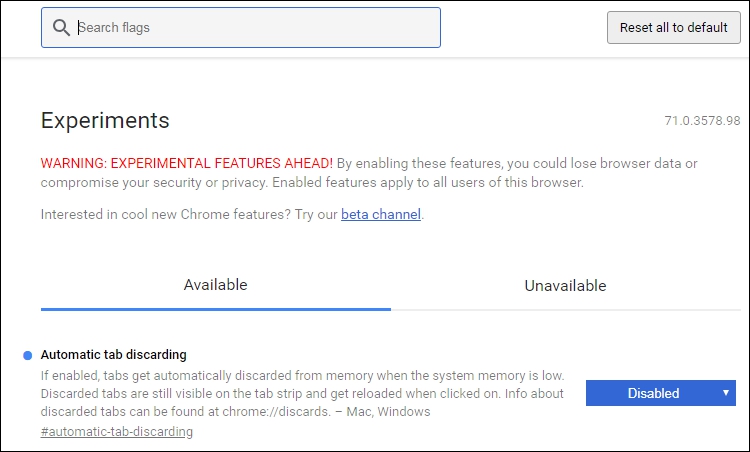Viewport: 750px width, 452px height.
Task: Click the Automatic tab discarding flag title
Action: coord(113,355)
